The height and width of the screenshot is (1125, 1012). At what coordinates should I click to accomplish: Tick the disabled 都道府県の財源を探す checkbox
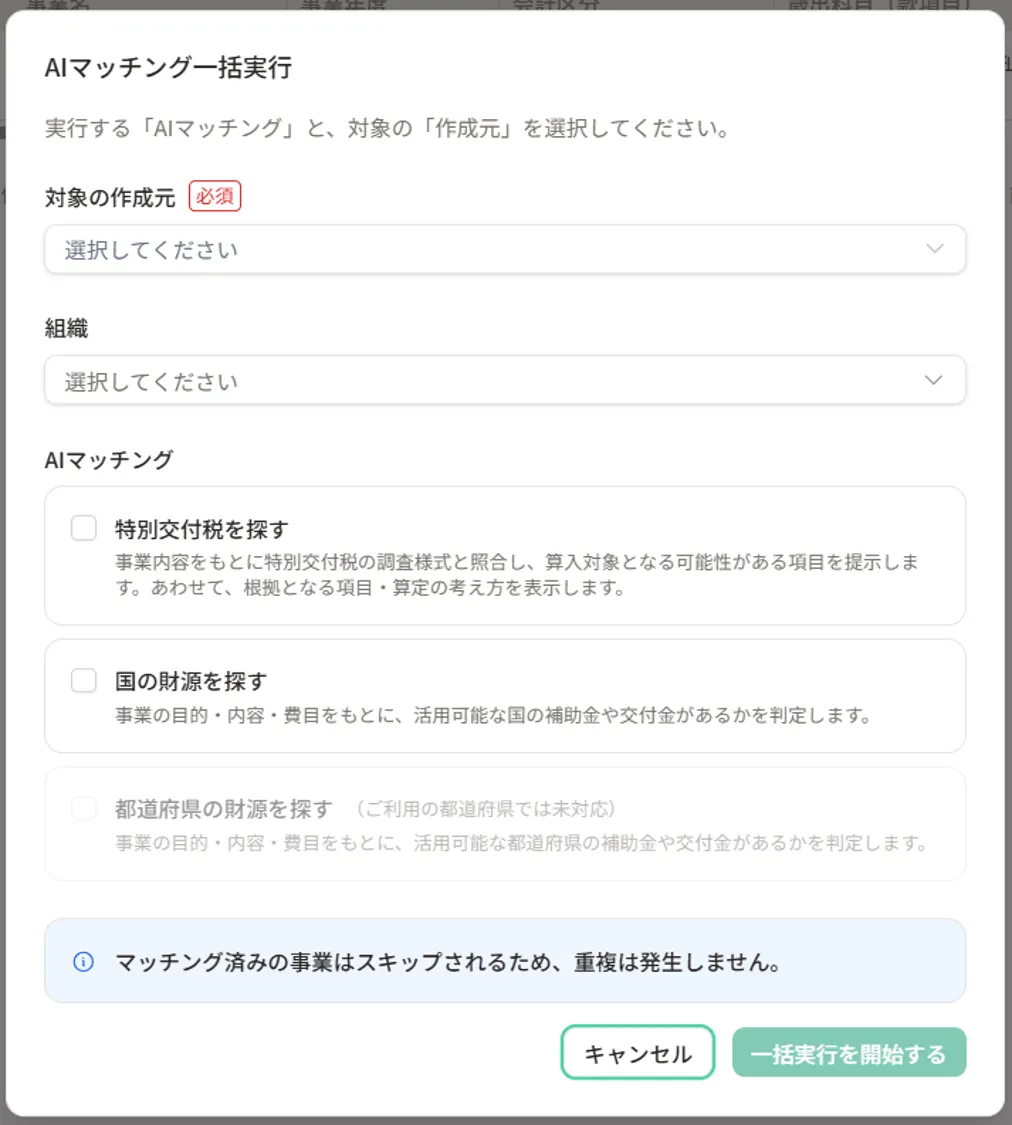pyautogui.click(x=84, y=808)
